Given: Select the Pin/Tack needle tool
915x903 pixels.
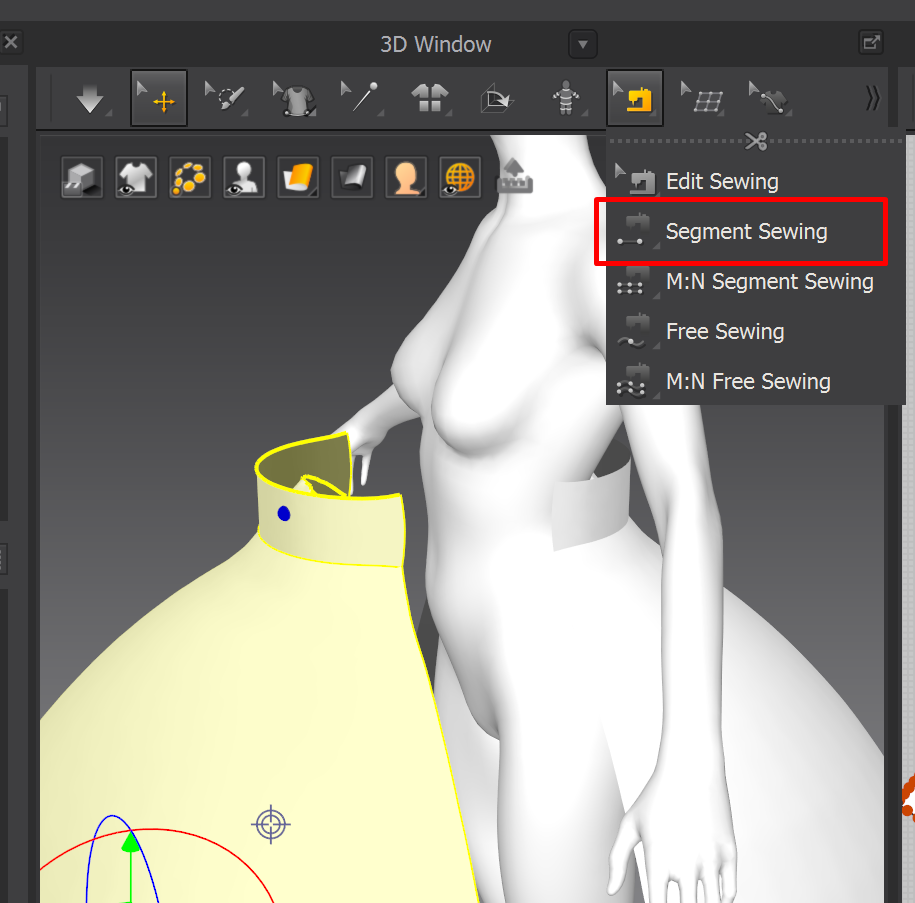Looking at the screenshot, I should coord(362,97).
